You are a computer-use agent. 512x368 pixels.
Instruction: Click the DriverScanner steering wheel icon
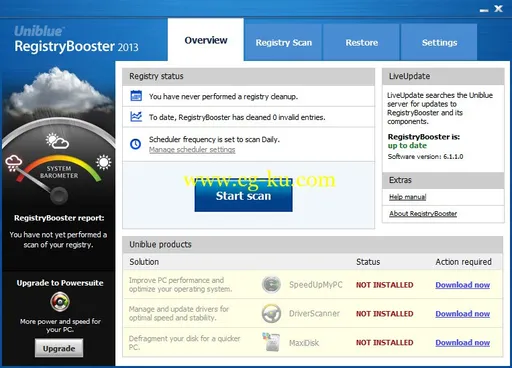point(271,313)
